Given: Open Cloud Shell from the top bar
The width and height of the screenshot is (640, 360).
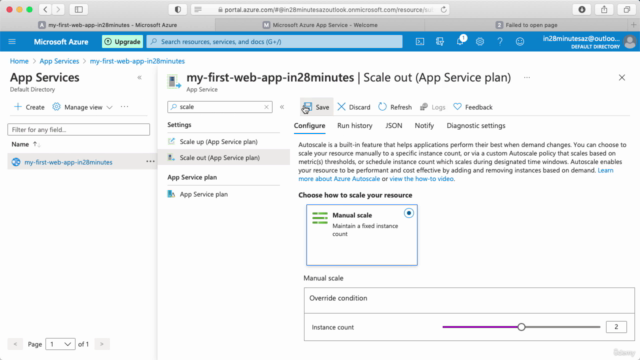Looking at the screenshot, I should pos(420,42).
